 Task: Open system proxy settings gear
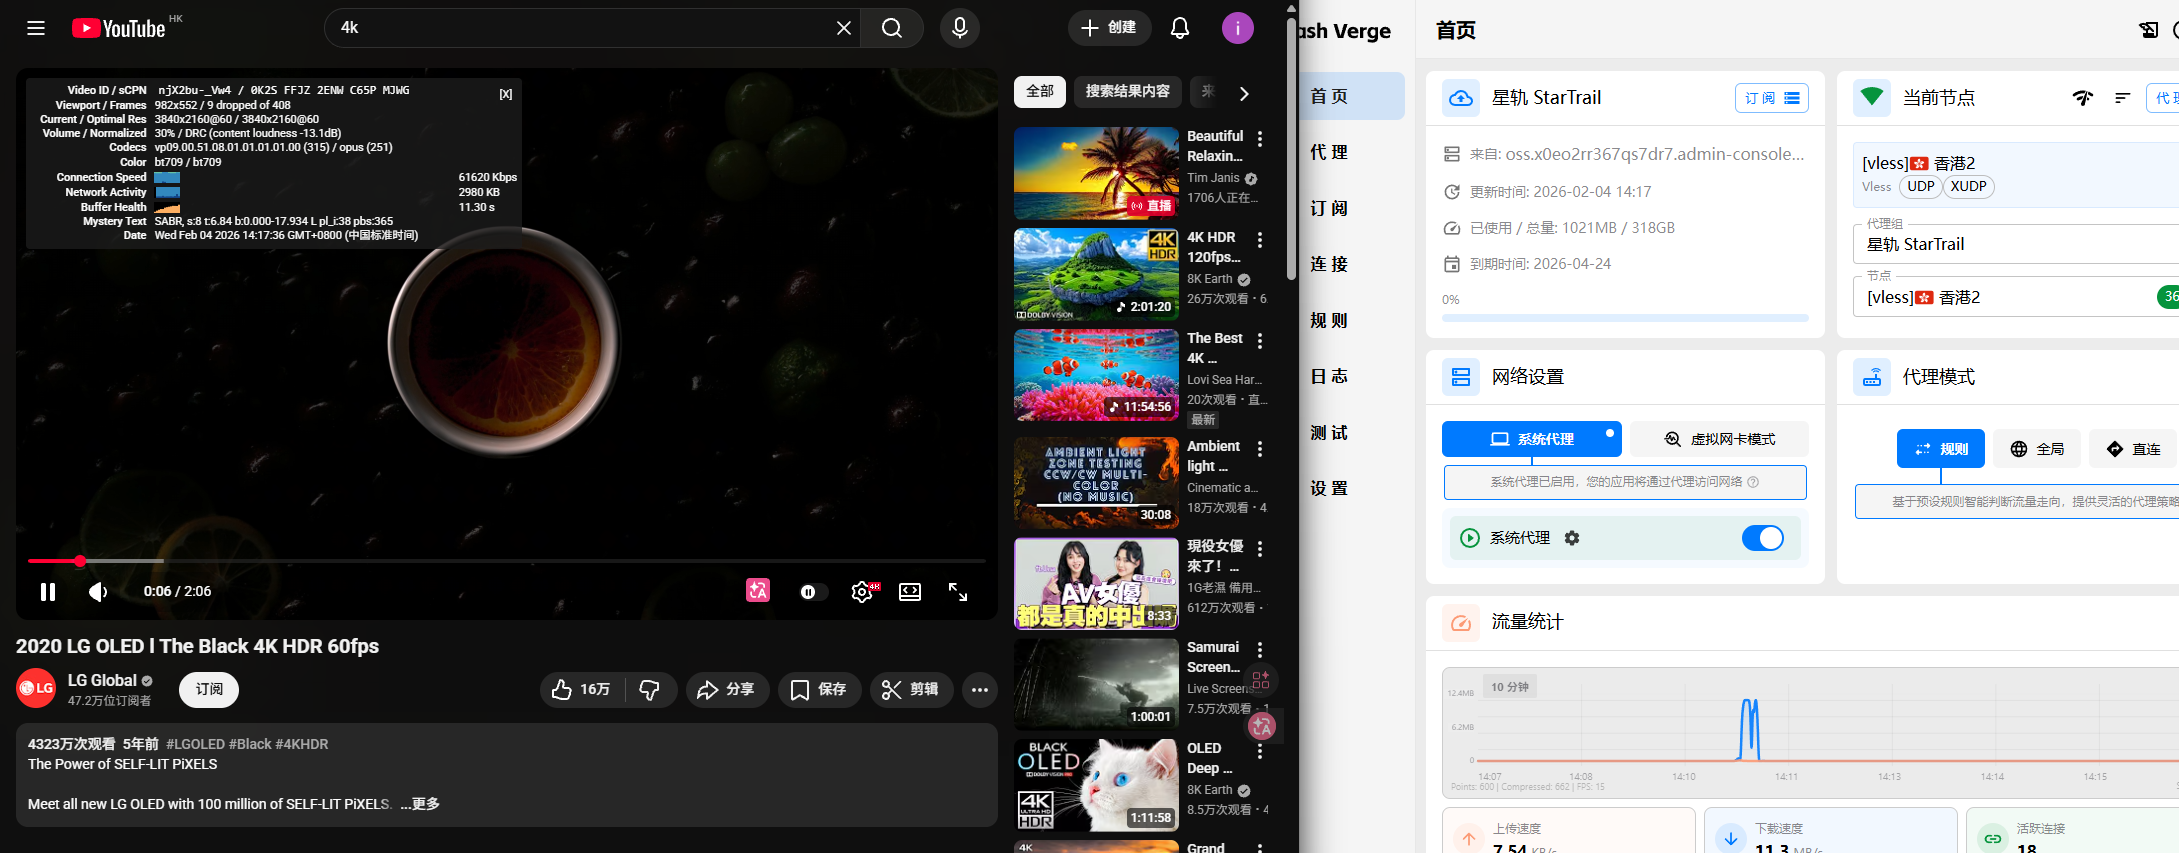(x=1572, y=538)
